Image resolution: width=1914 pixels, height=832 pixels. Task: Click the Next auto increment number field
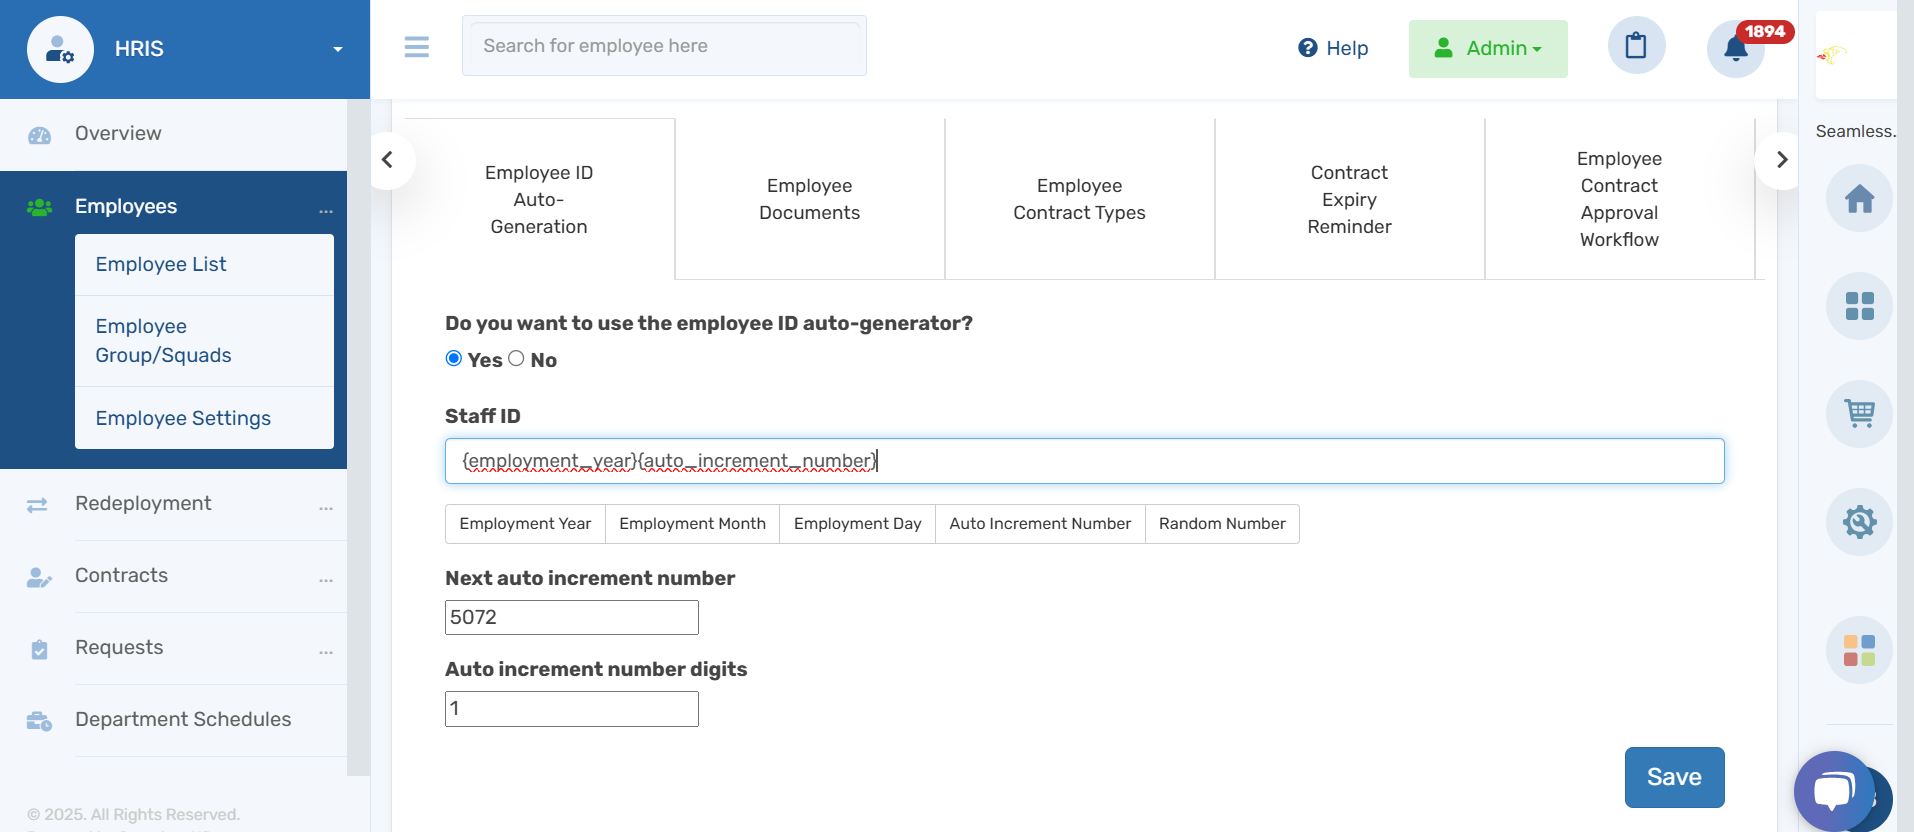pyautogui.click(x=571, y=617)
